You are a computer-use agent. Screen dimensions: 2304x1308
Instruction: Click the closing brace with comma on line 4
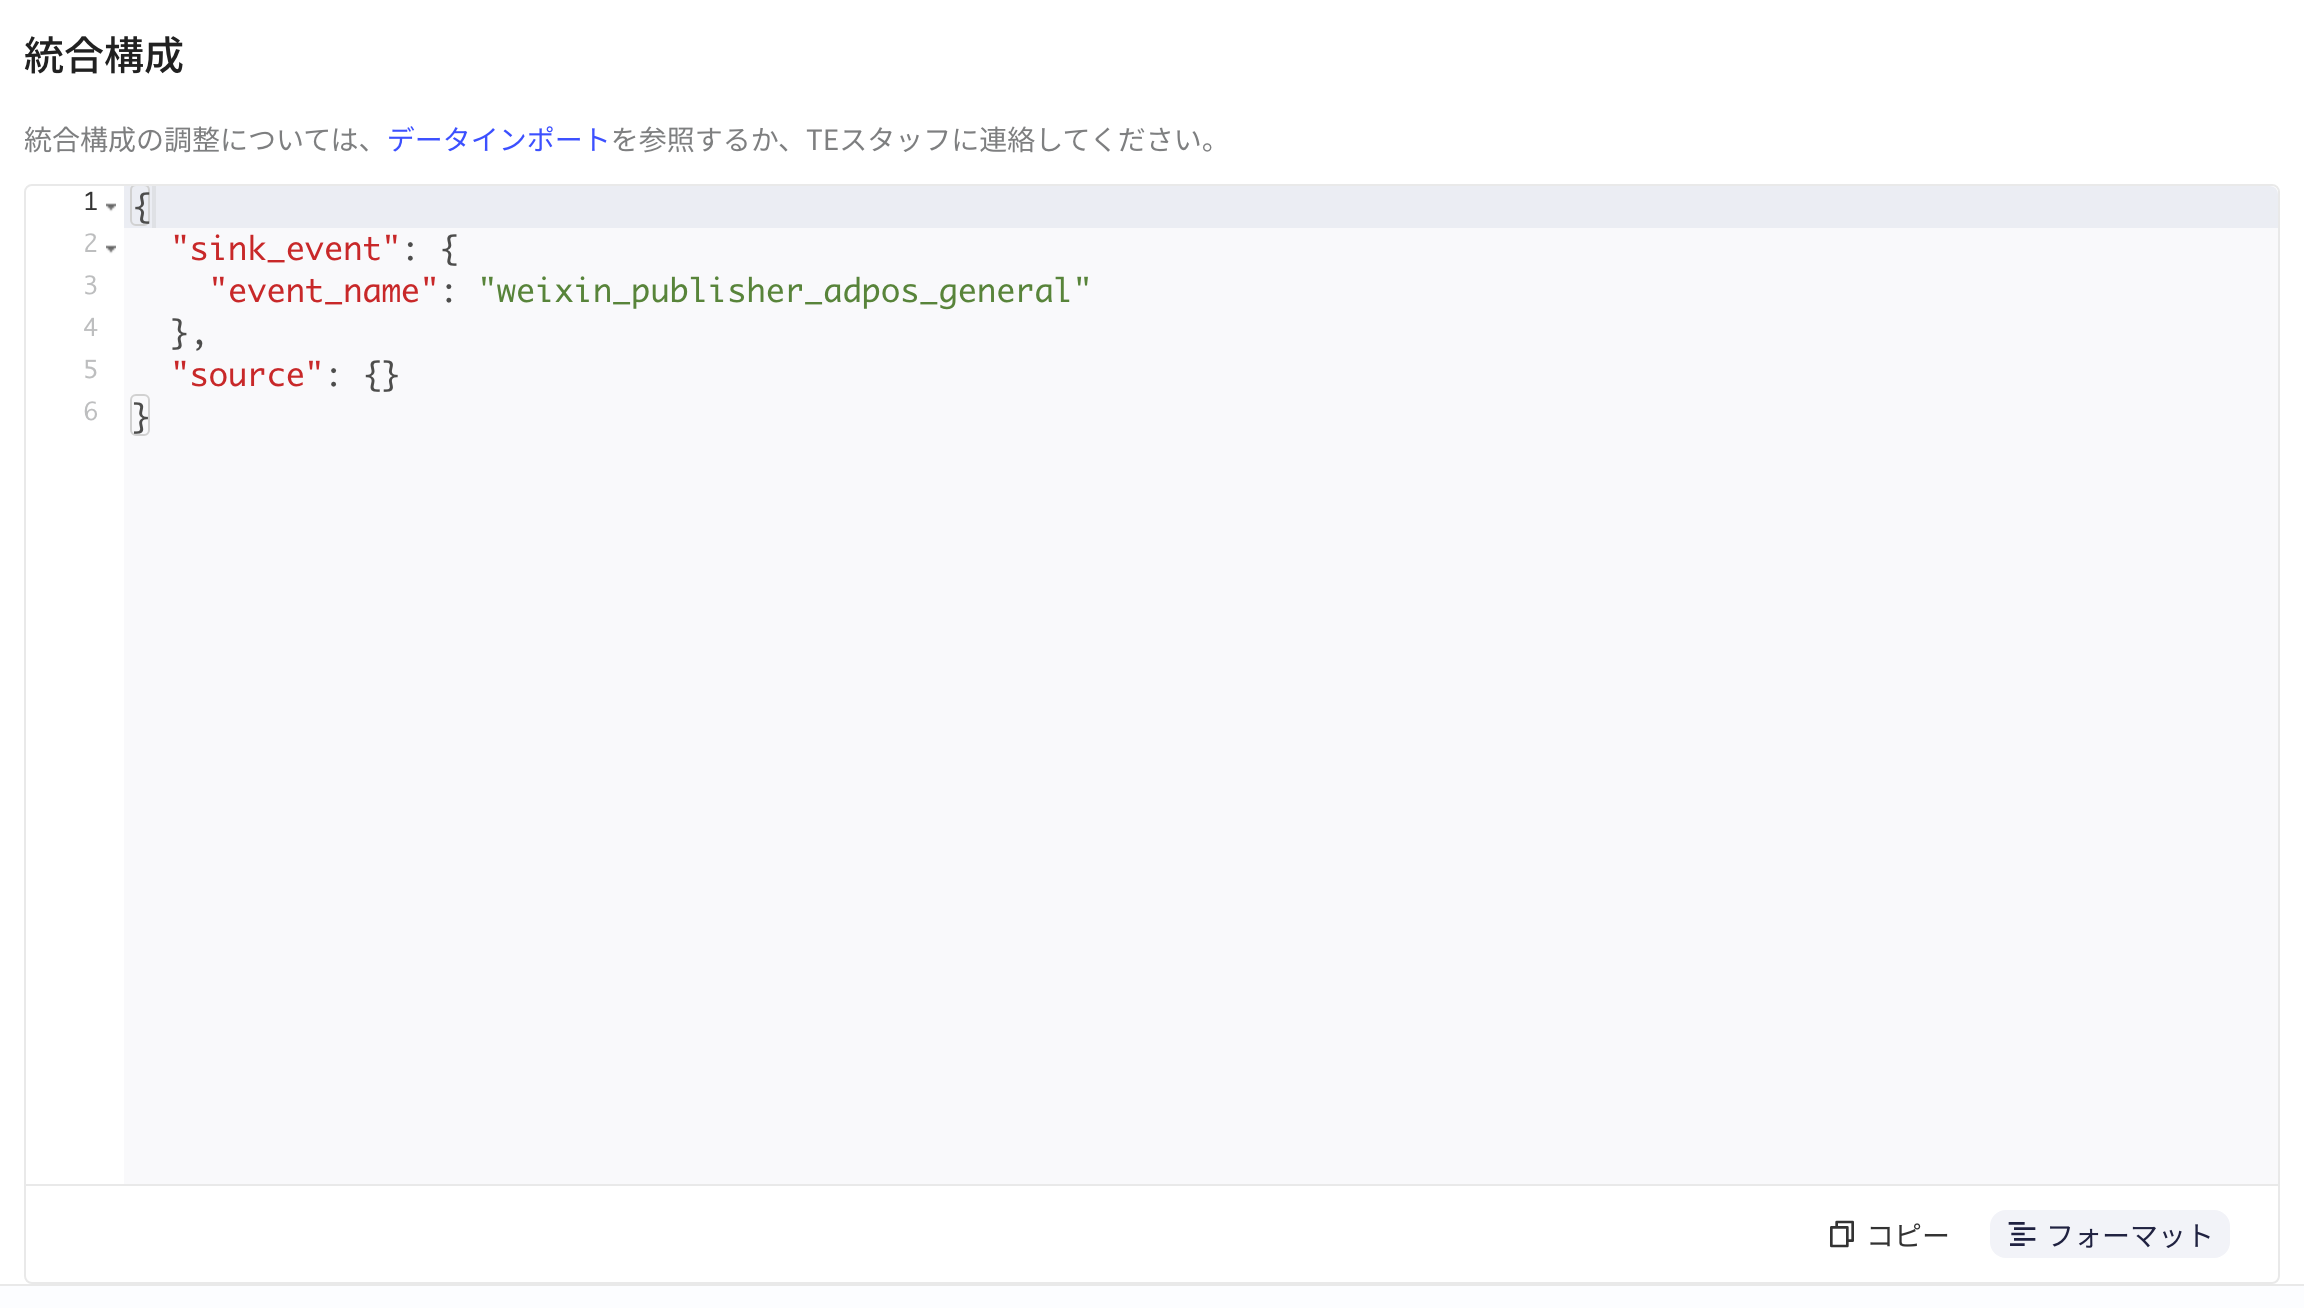[188, 333]
